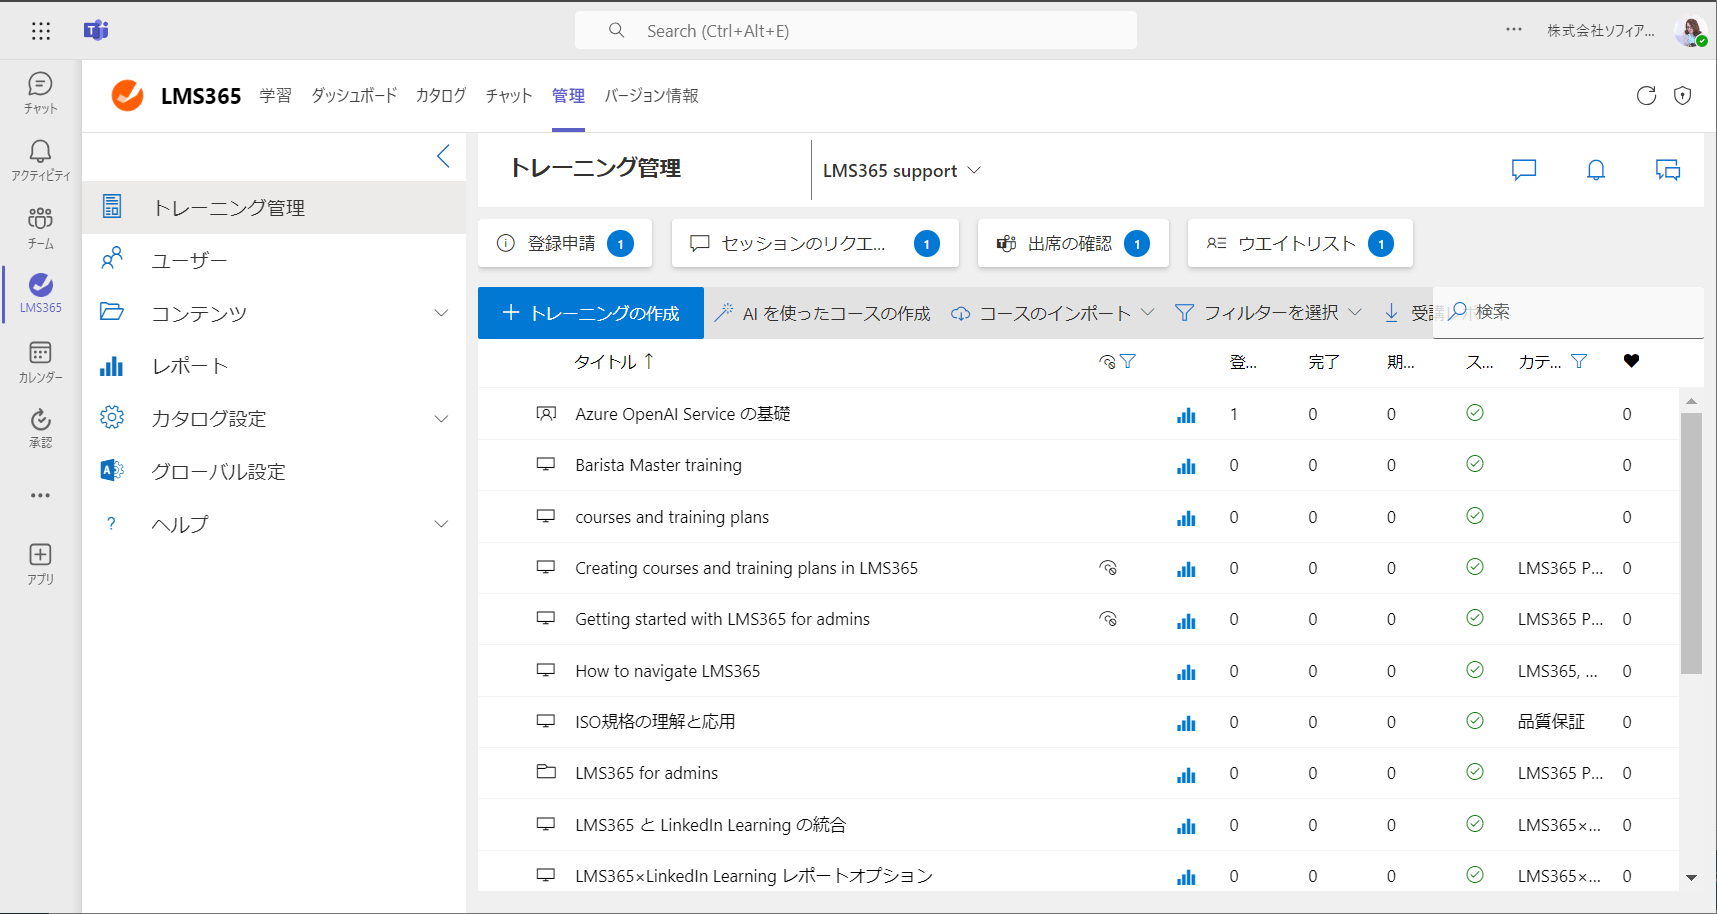This screenshot has width=1717, height=914.
Task: Switch to the 学習 tab
Action: tap(275, 96)
